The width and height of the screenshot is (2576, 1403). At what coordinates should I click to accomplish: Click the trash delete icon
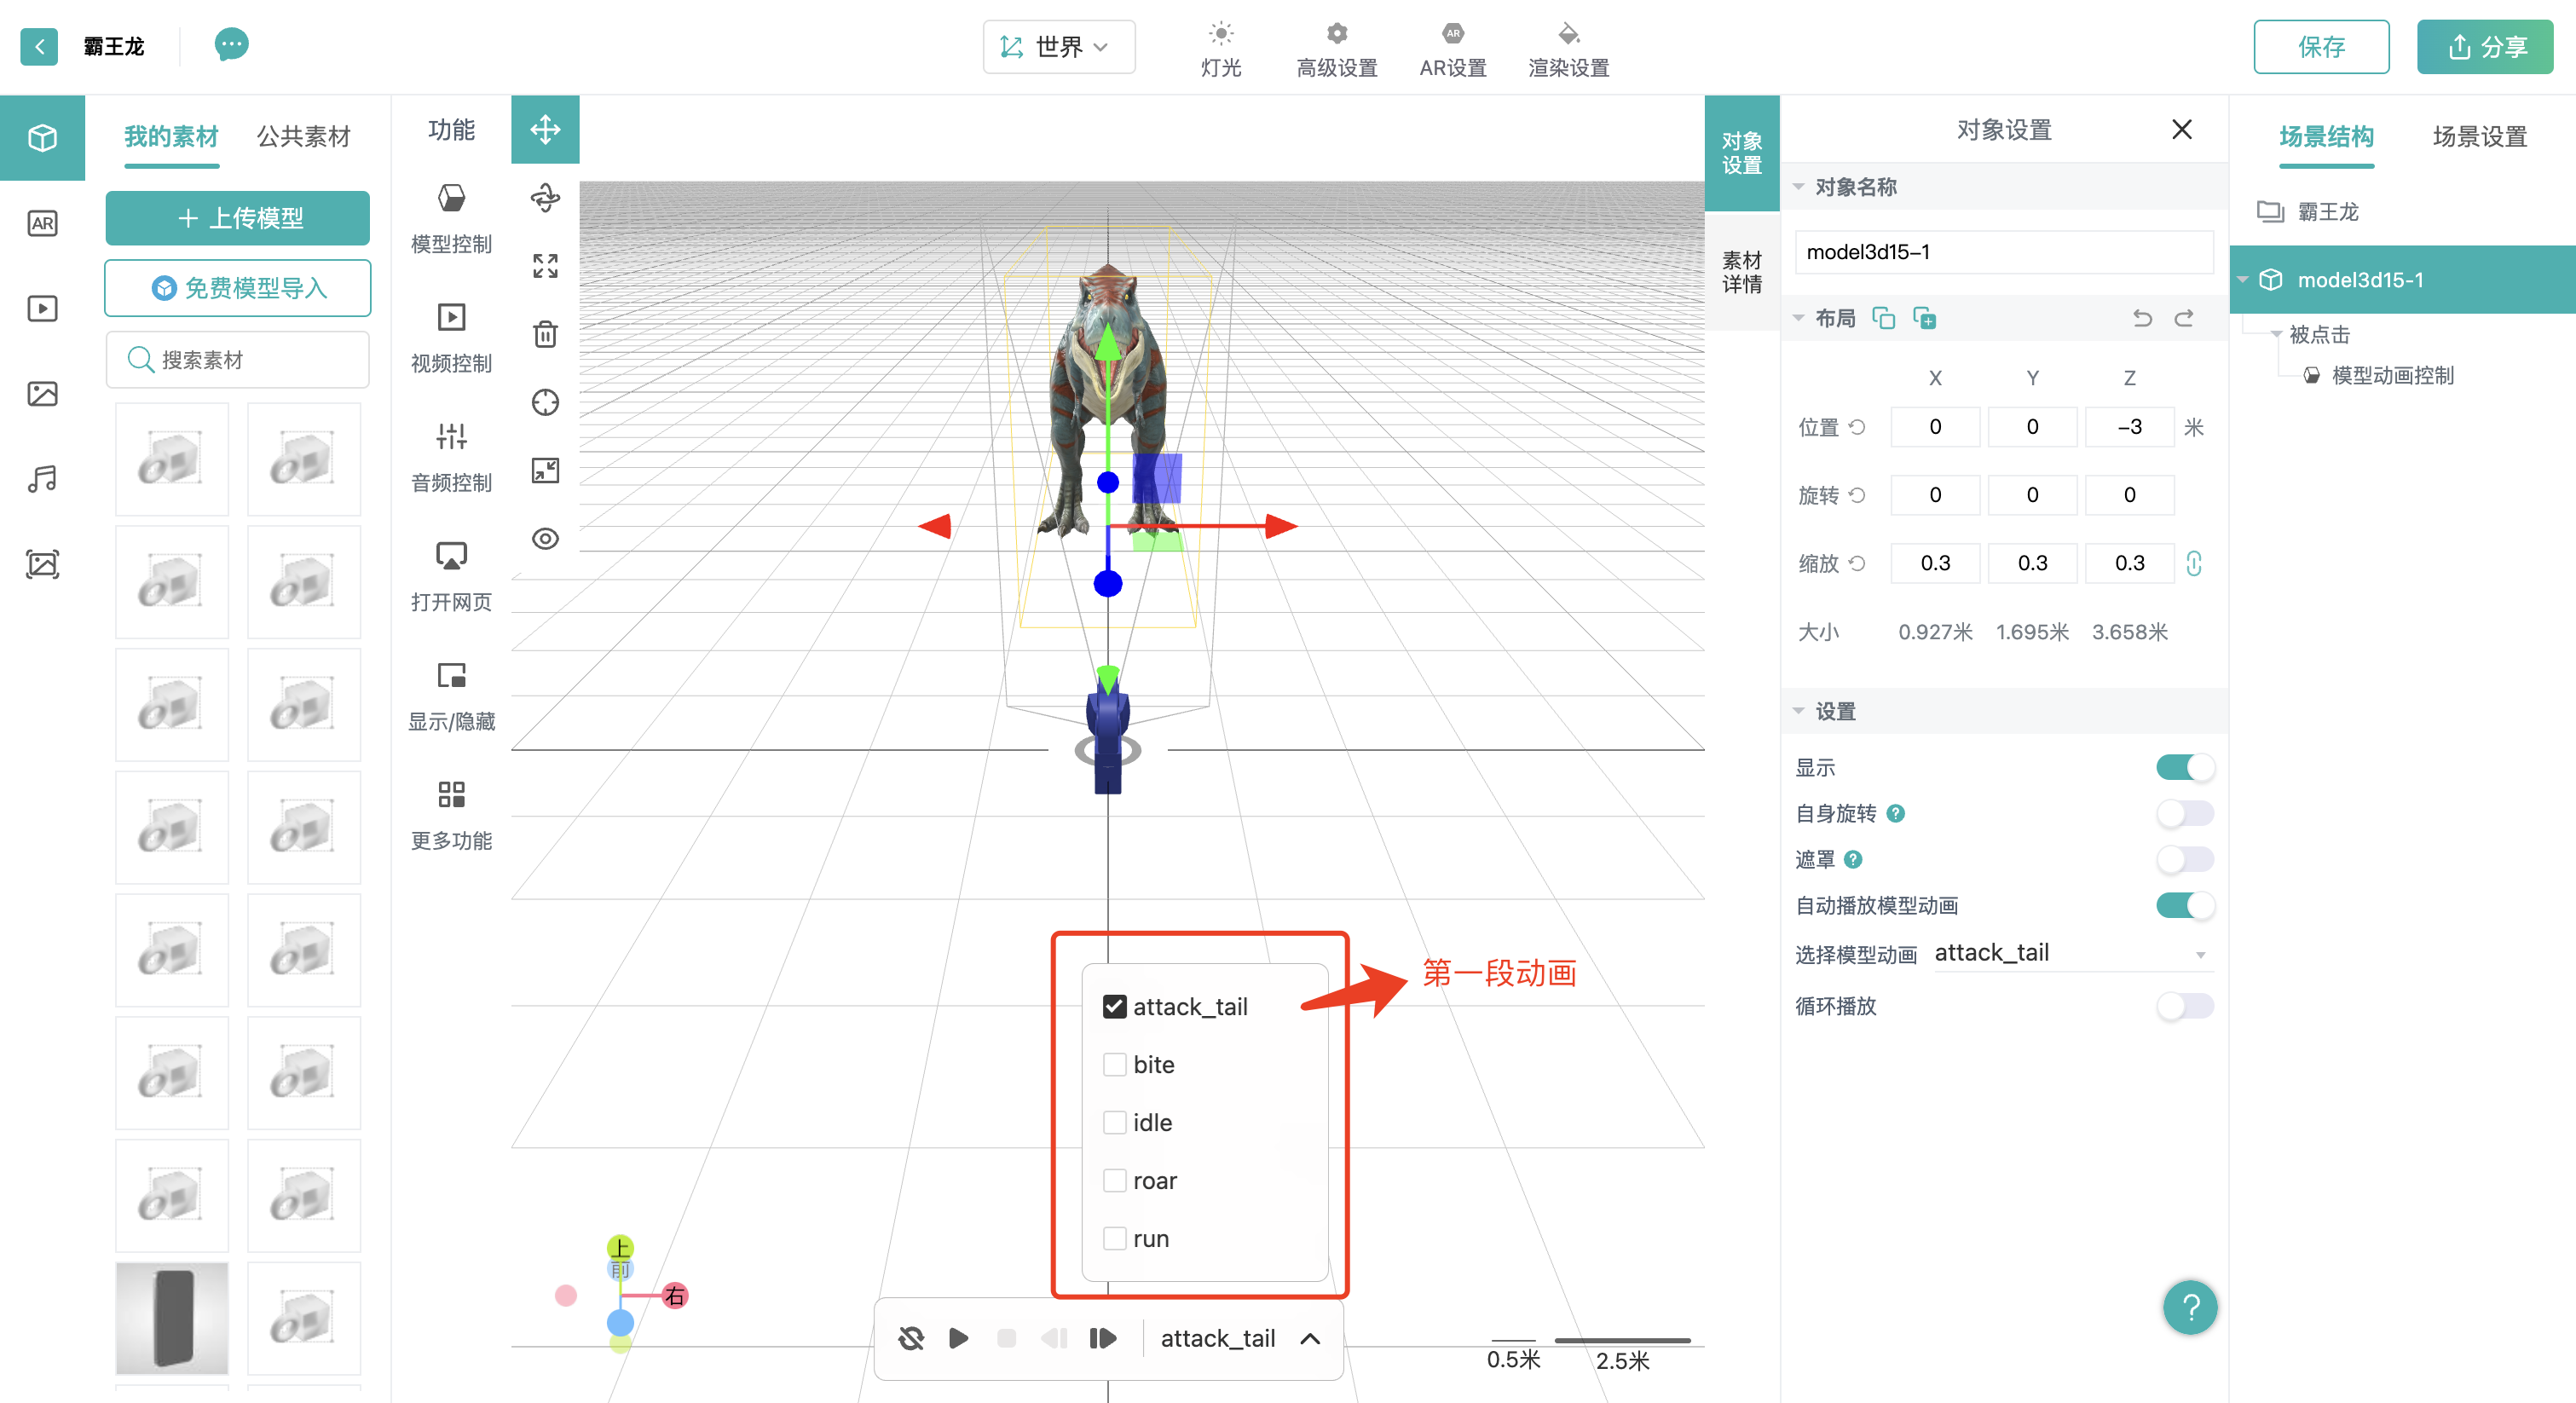tap(545, 334)
